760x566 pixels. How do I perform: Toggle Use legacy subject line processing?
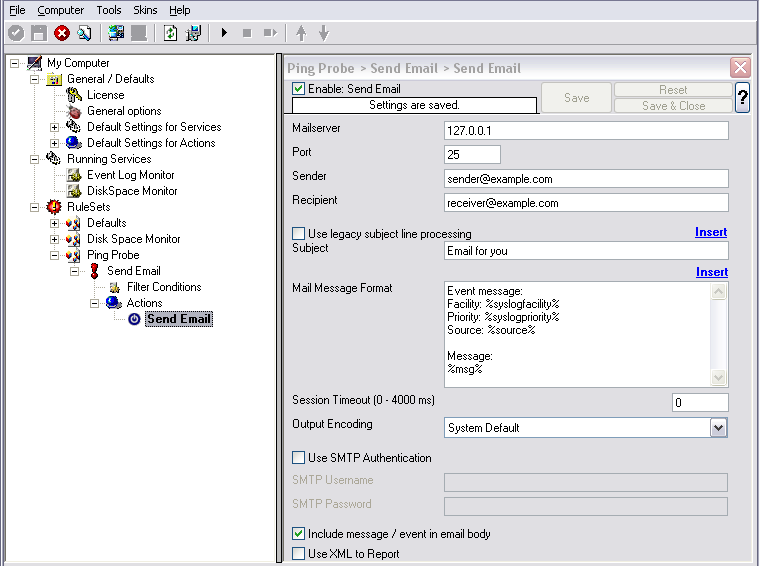[299, 234]
